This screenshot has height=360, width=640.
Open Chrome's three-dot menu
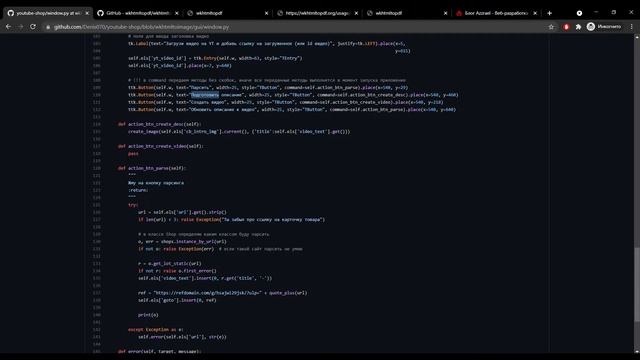pyautogui.click(x=631, y=27)
